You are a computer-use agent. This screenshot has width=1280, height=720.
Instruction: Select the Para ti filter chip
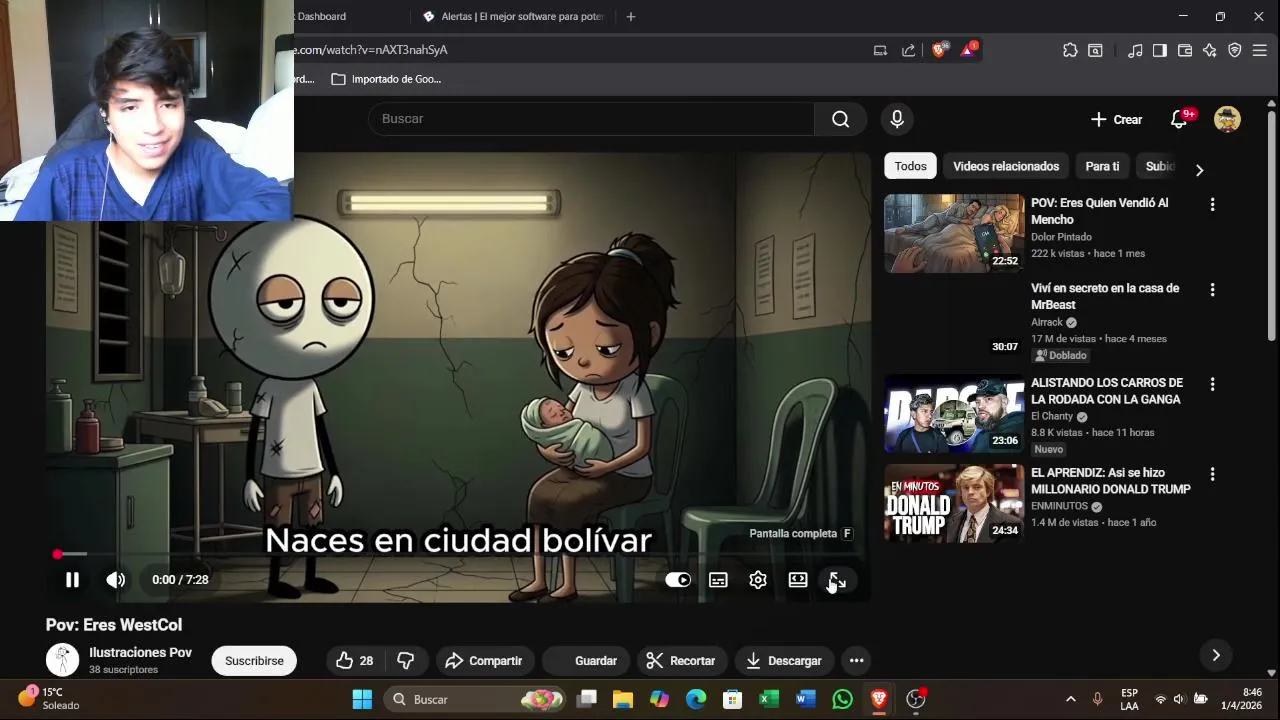[x=1102, y=166]
